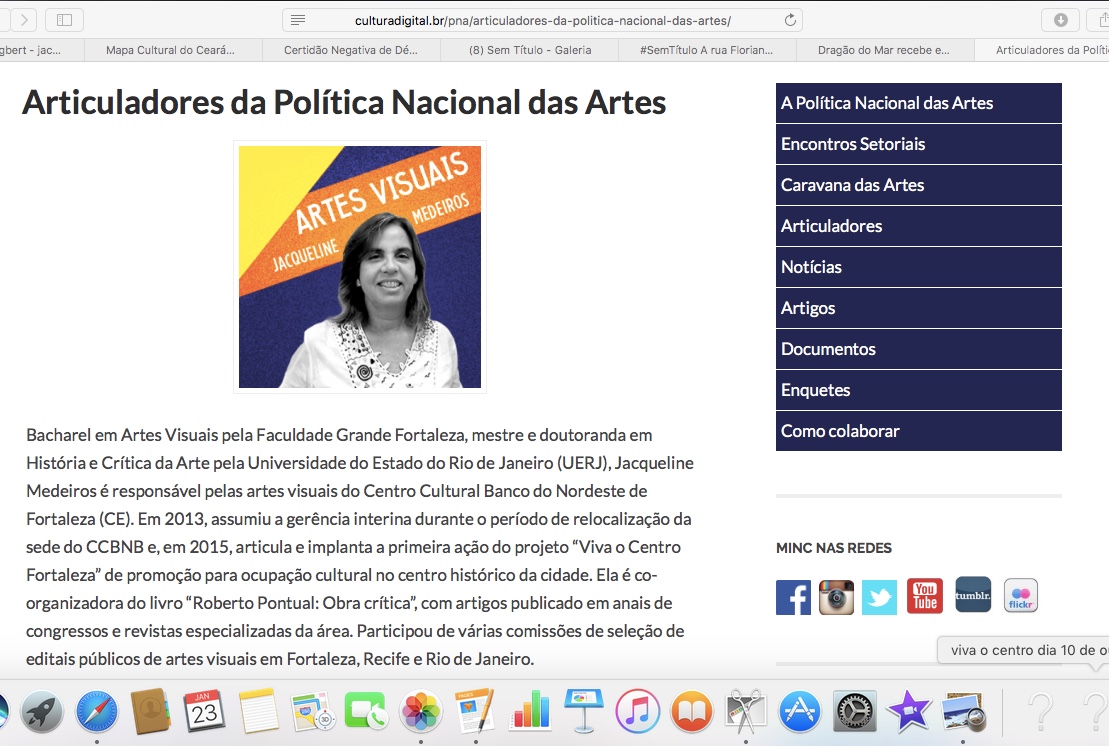Show downloads in Safari toolbar
The image size is (1109, 747).
coord(1060,20)
